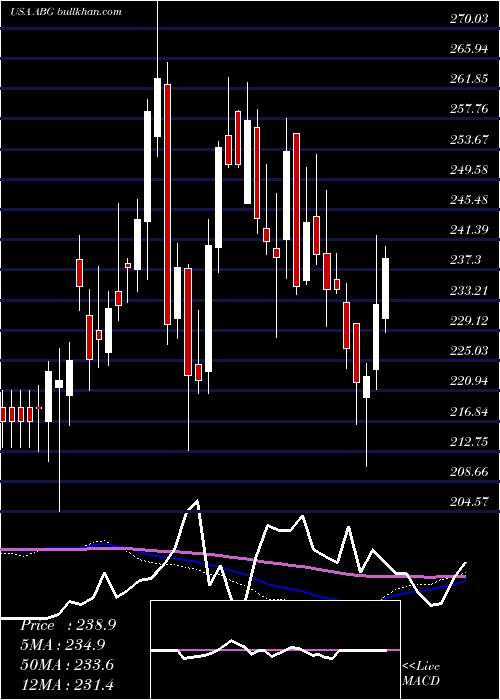Click the '12MA : 231.4' readout

pos(67,685)
